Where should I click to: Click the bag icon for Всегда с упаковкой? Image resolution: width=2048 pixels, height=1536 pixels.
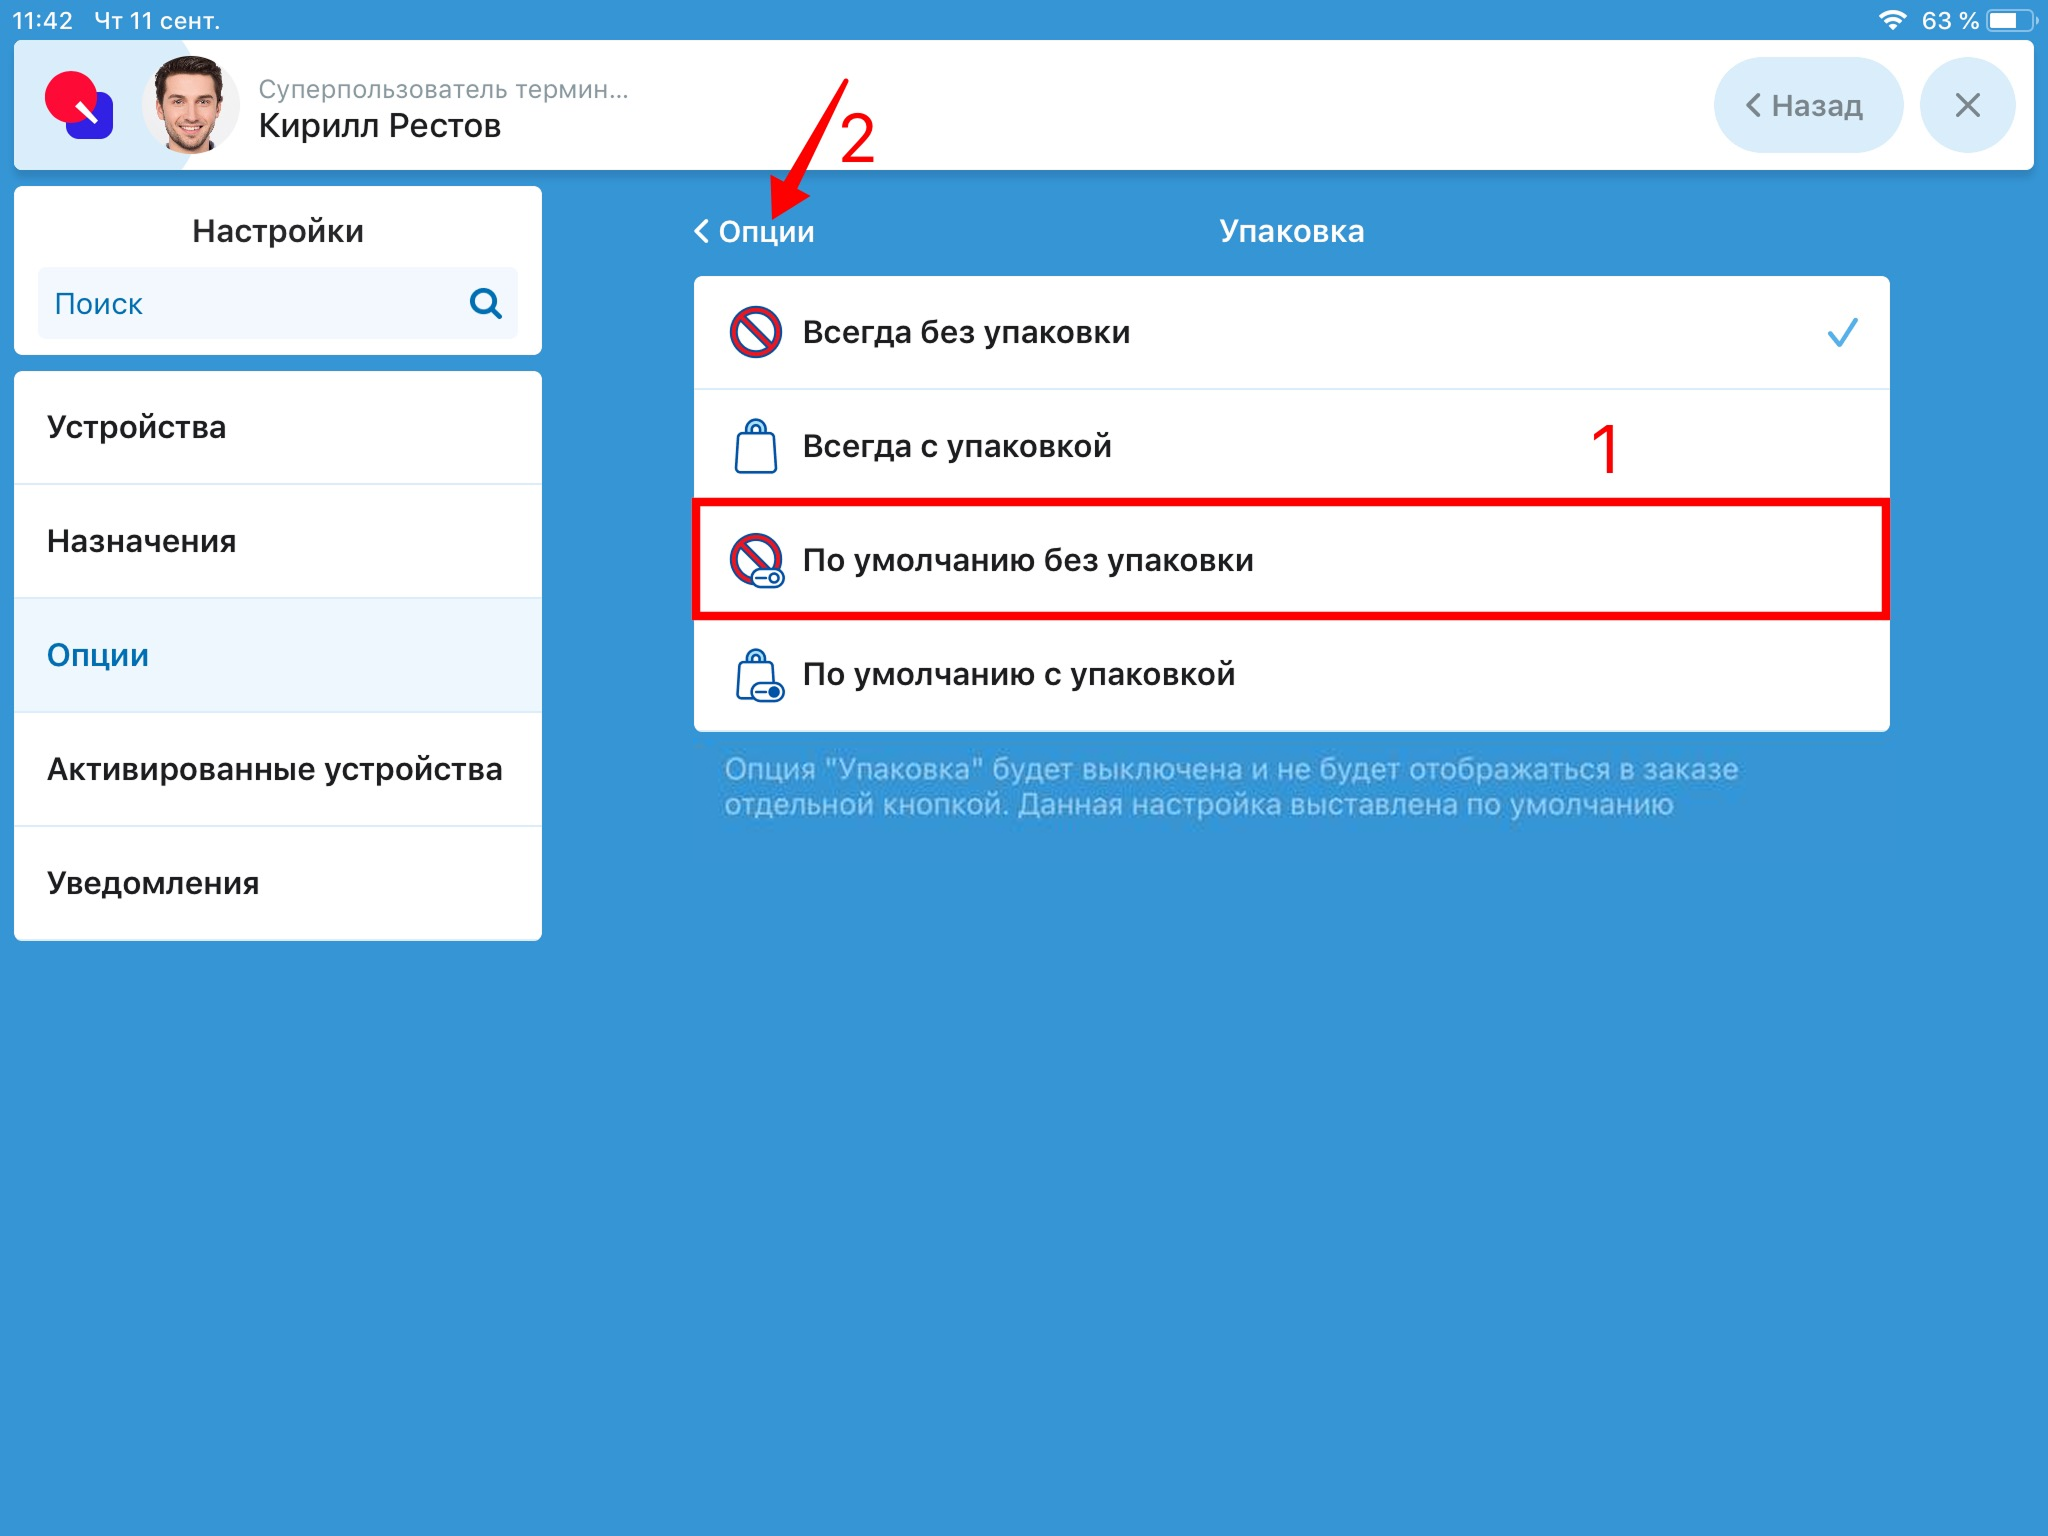(755, 446)
